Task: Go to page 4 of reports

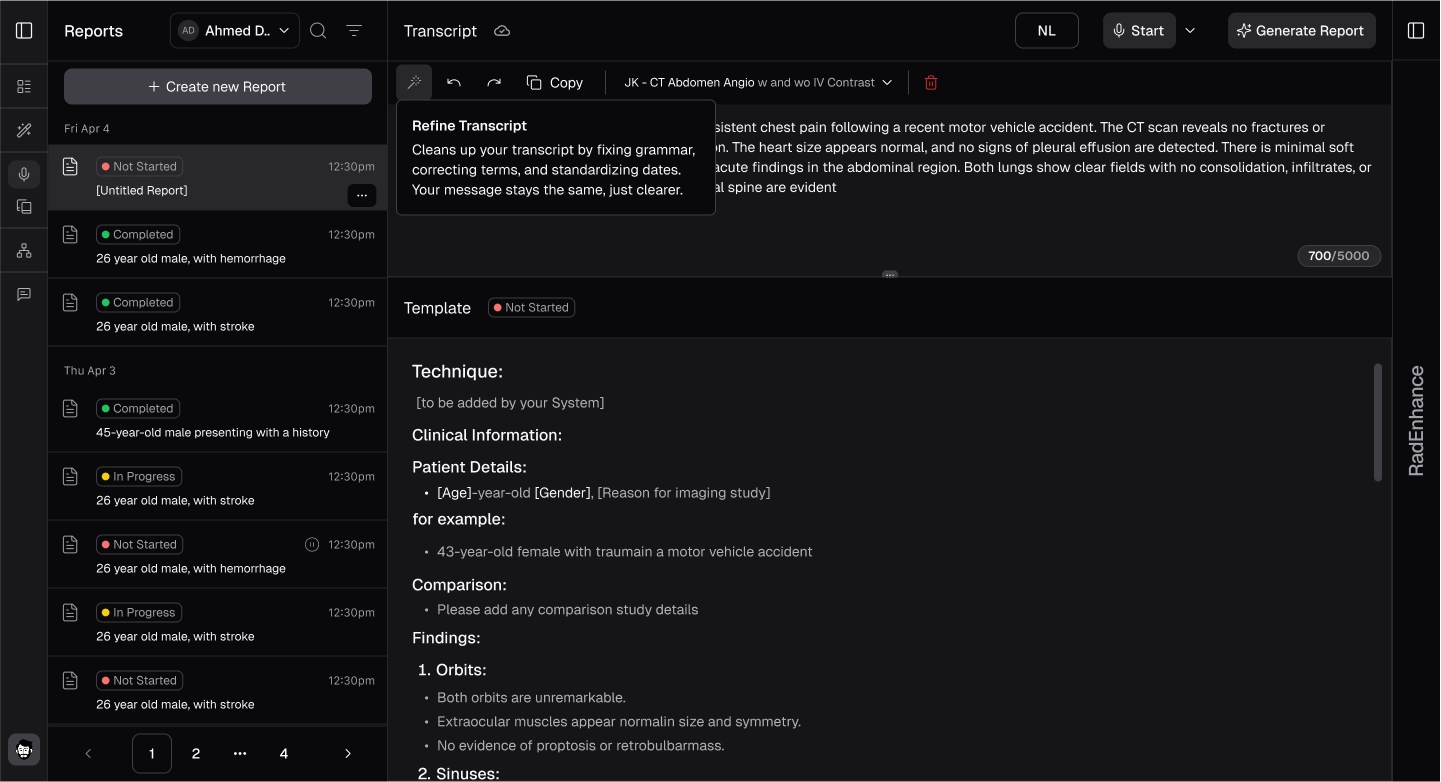Action: coord(284,754)
